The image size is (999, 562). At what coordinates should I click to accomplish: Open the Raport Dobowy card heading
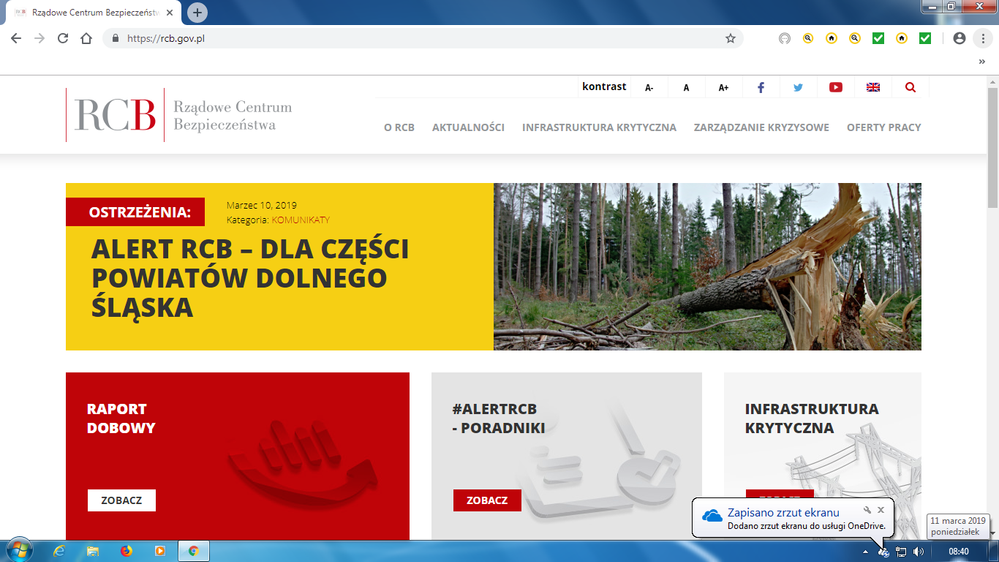[x=121, y=418]
